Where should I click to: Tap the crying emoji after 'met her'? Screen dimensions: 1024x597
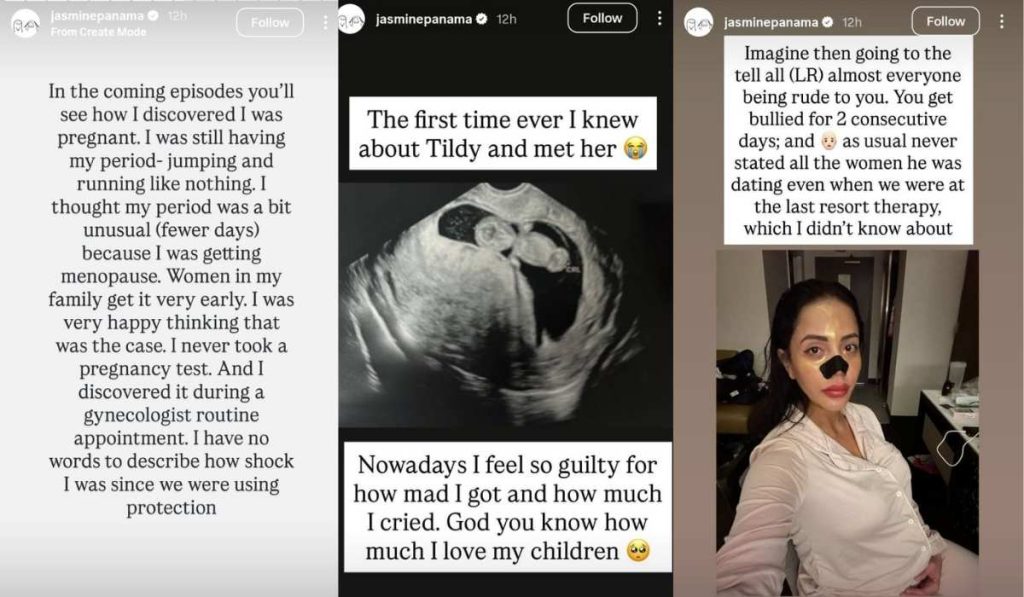[x=635, y=148]
